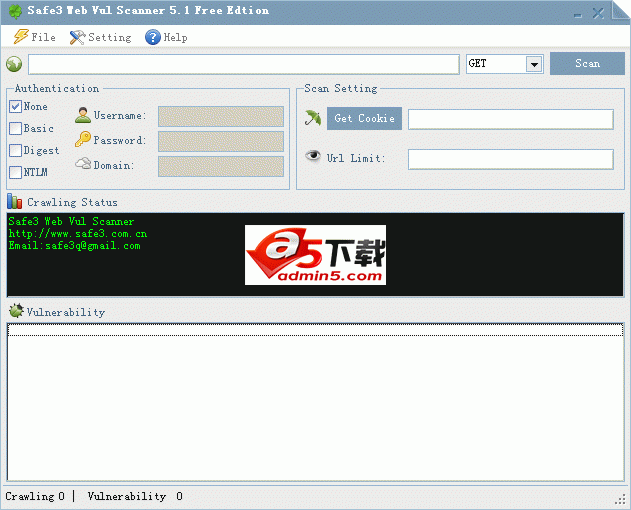Click the bar chart Crawling Status icon
The image size is (631, 510).
pyautogui.click(x=15, y=201)
